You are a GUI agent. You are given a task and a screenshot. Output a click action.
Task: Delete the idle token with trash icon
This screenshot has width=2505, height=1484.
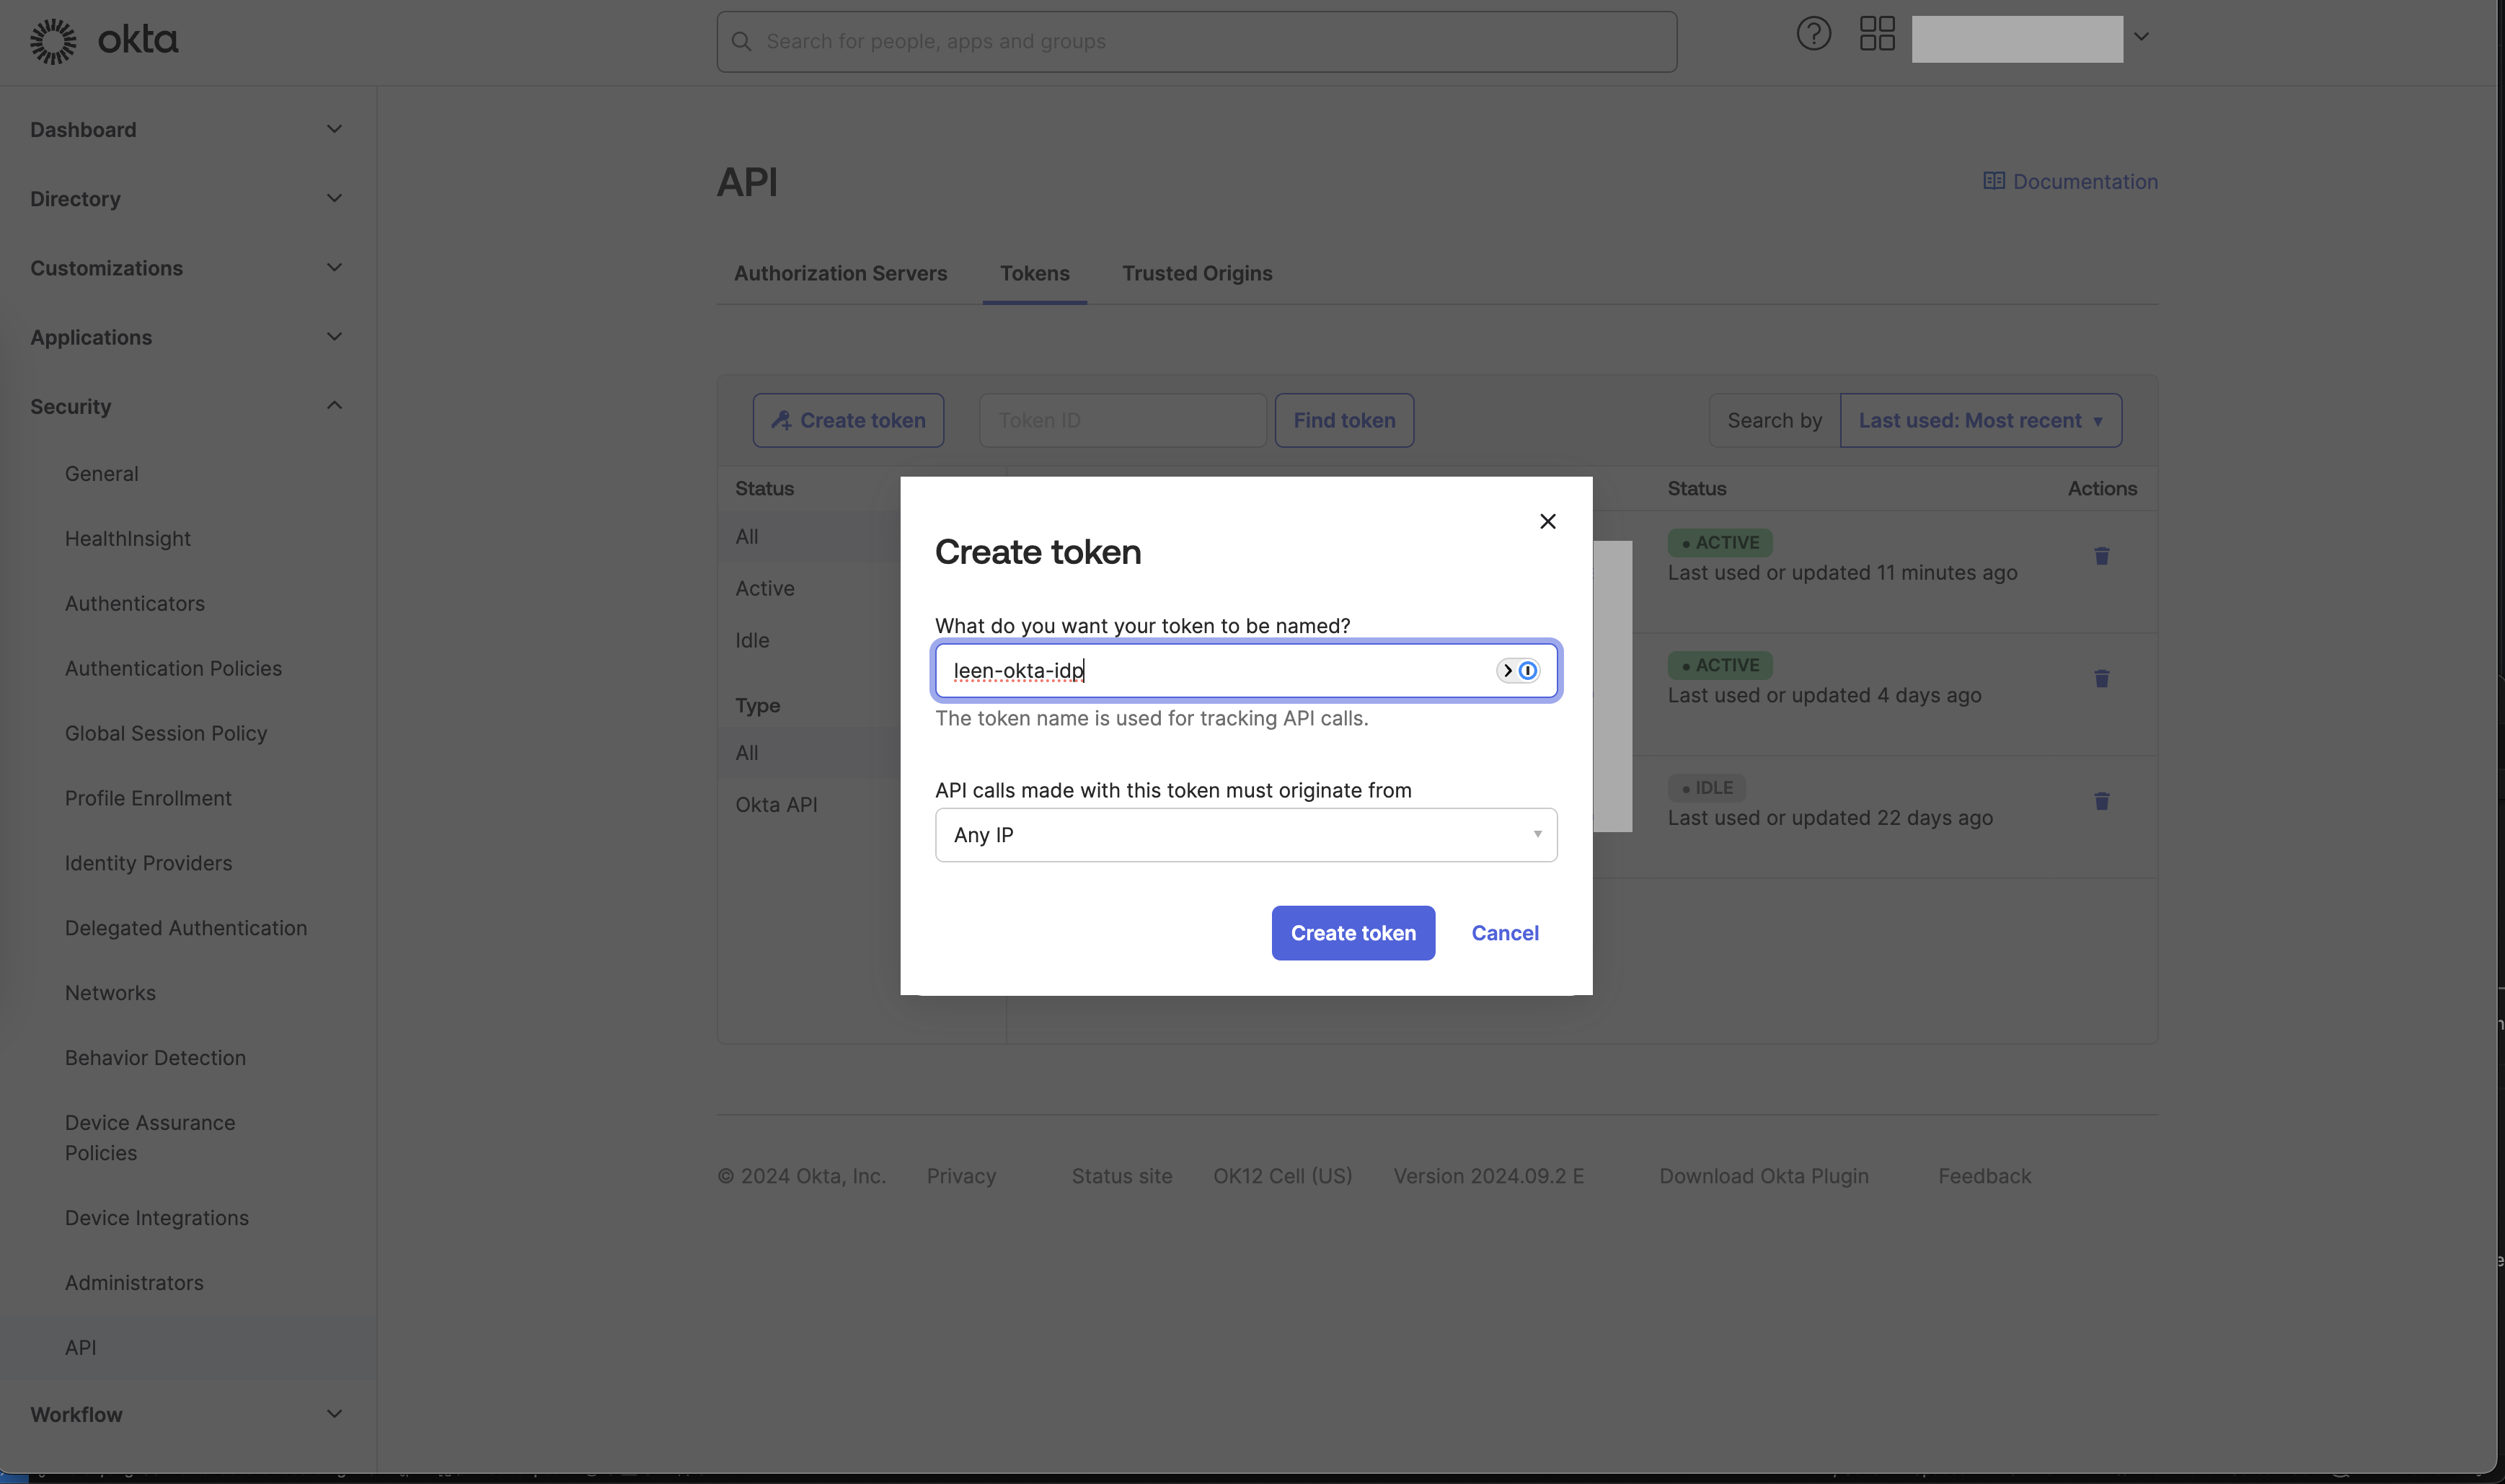[x=2101, y=801]
